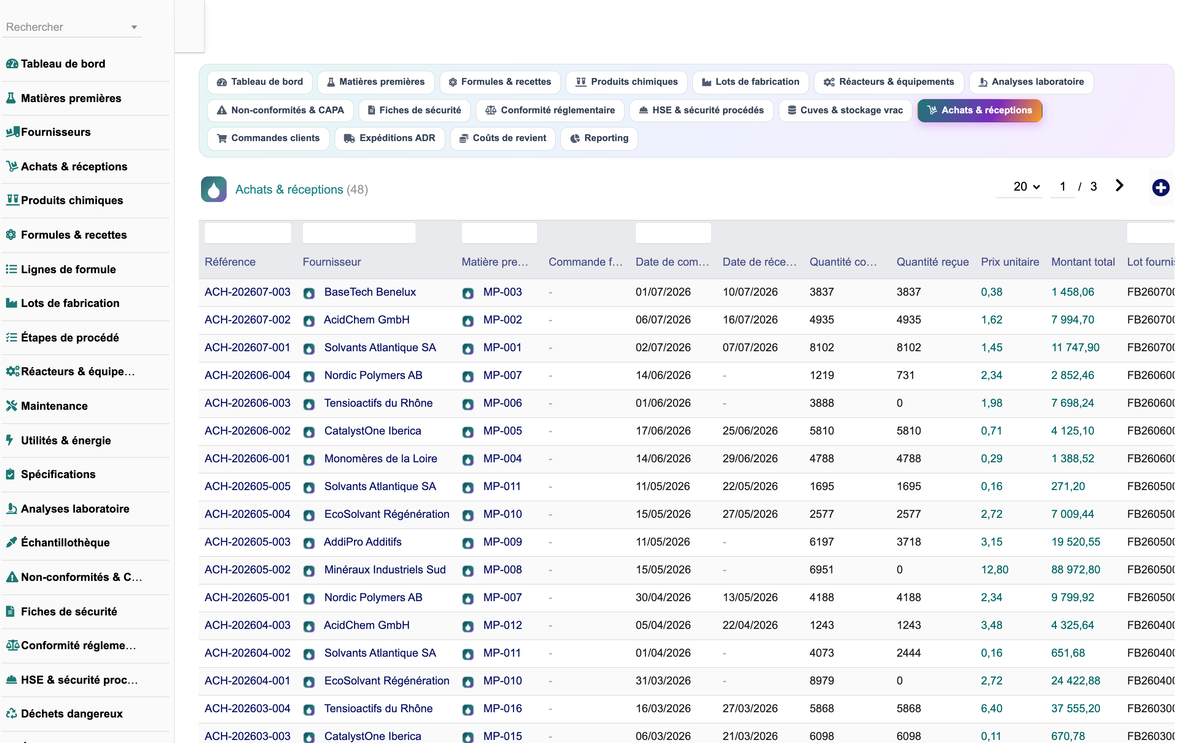1200x743 pixels.
Task: Switch to Produits chimiques tab
Action: [627, 82]
